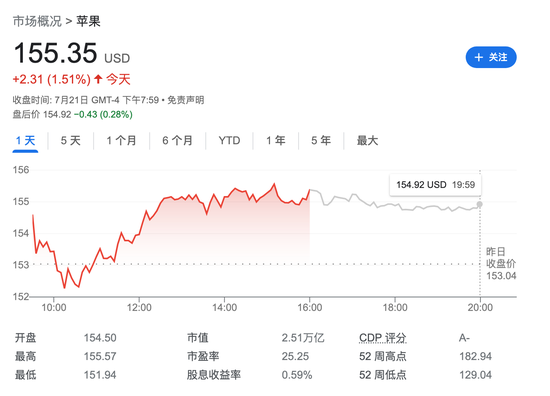Click the gray after-hours marker dot

click(479, 204)
